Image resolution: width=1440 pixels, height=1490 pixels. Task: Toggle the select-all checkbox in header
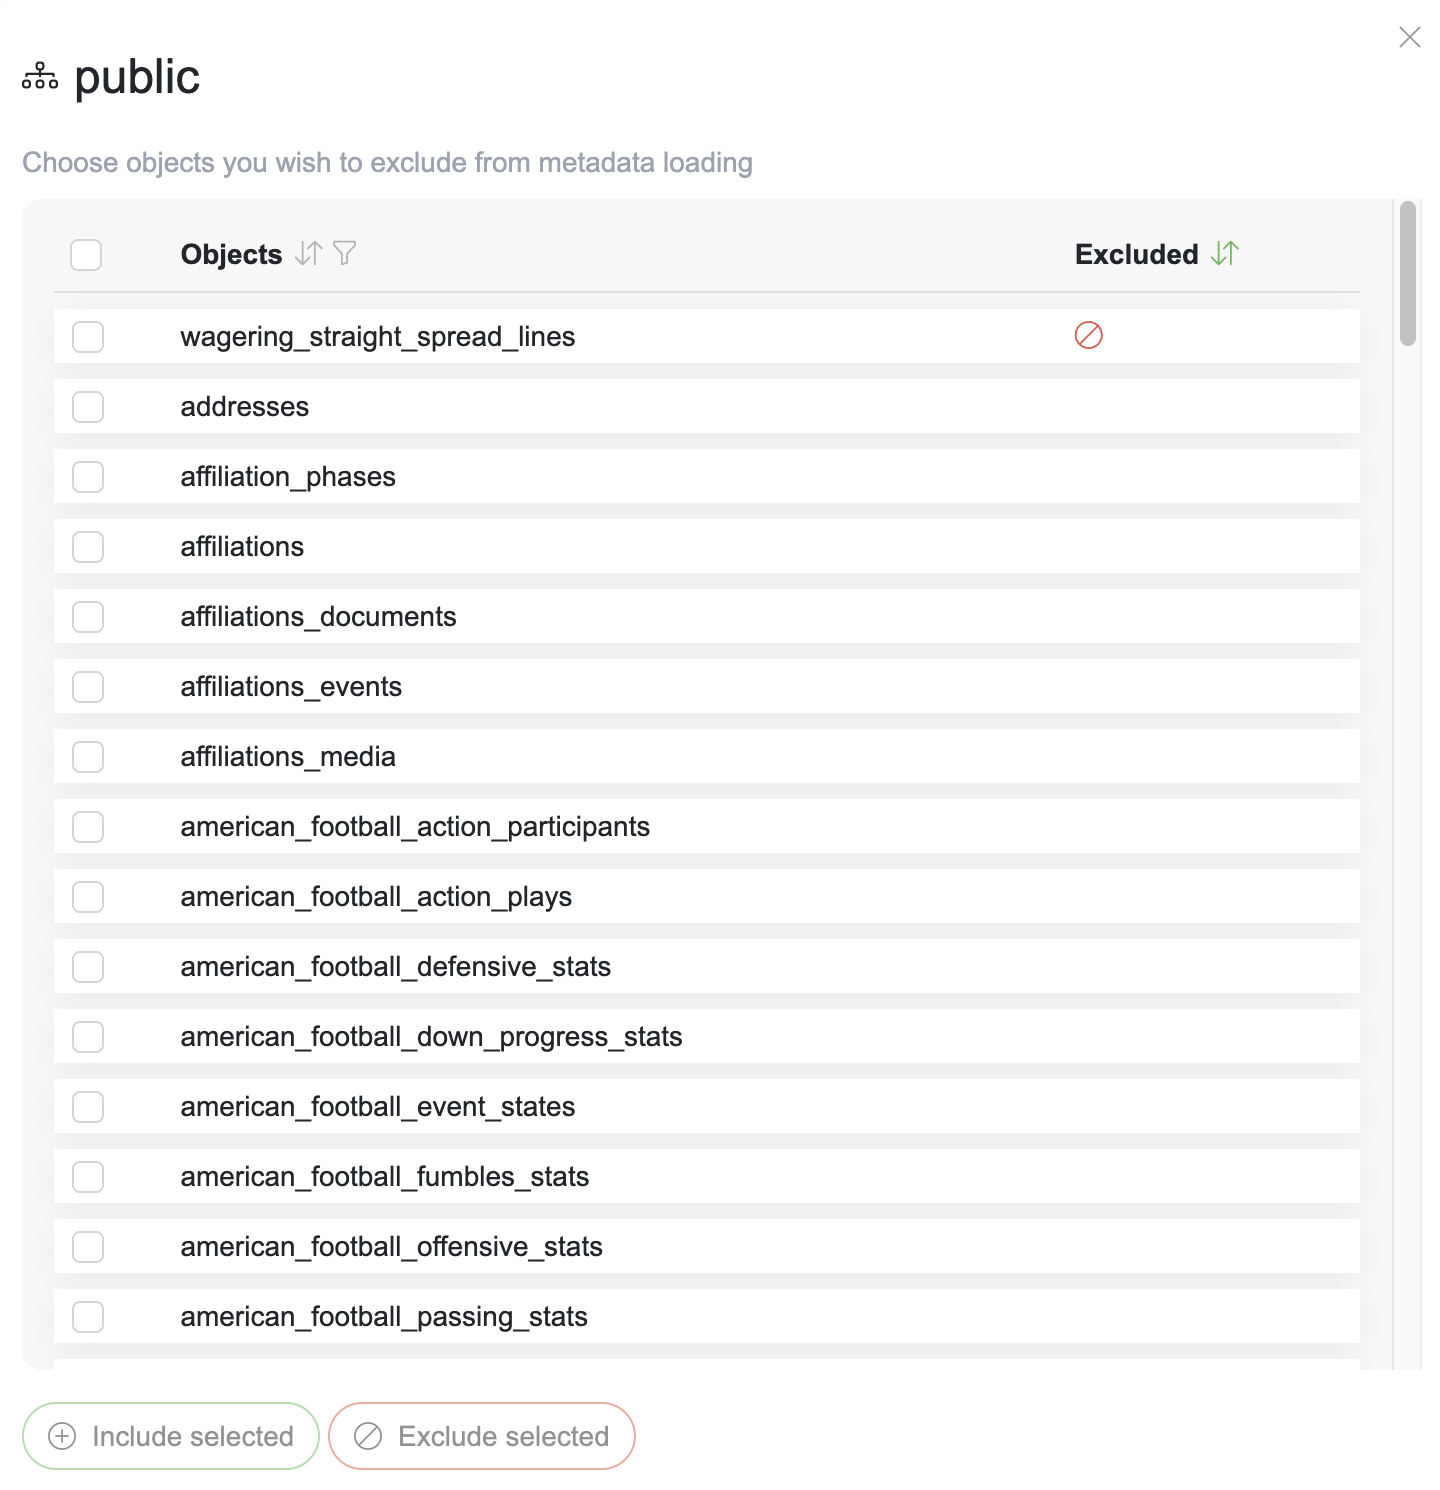point(86,255)
